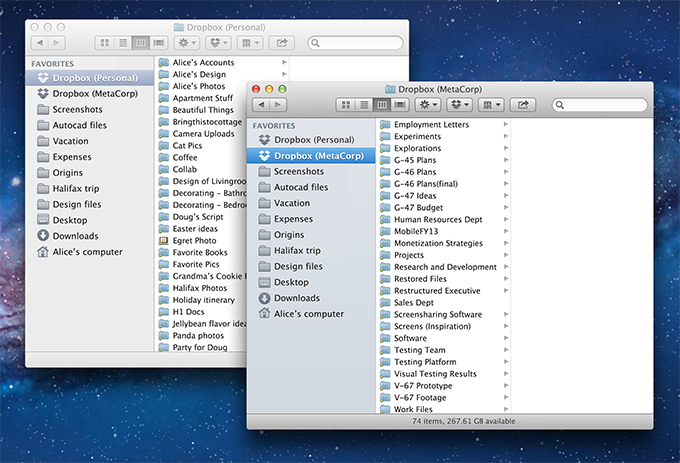Select Alice's computer in the MetaCorp window sidebar
This screenshot has width=680, height=463.
tap(310, 313)
